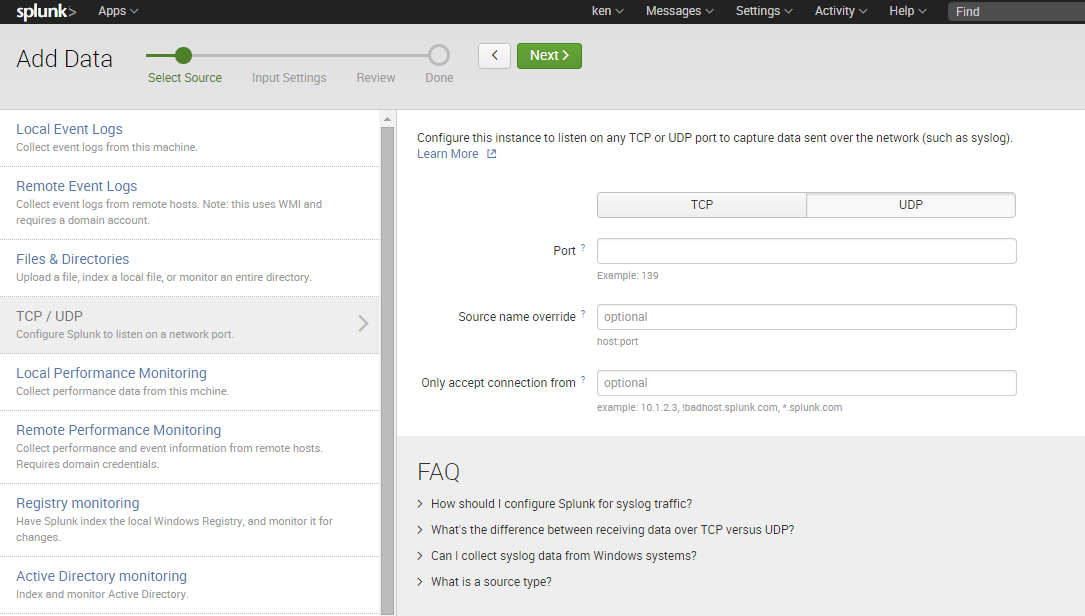Click the back arrow button
The height and width of the screenshot is (616, 1085).
(494, 56)
